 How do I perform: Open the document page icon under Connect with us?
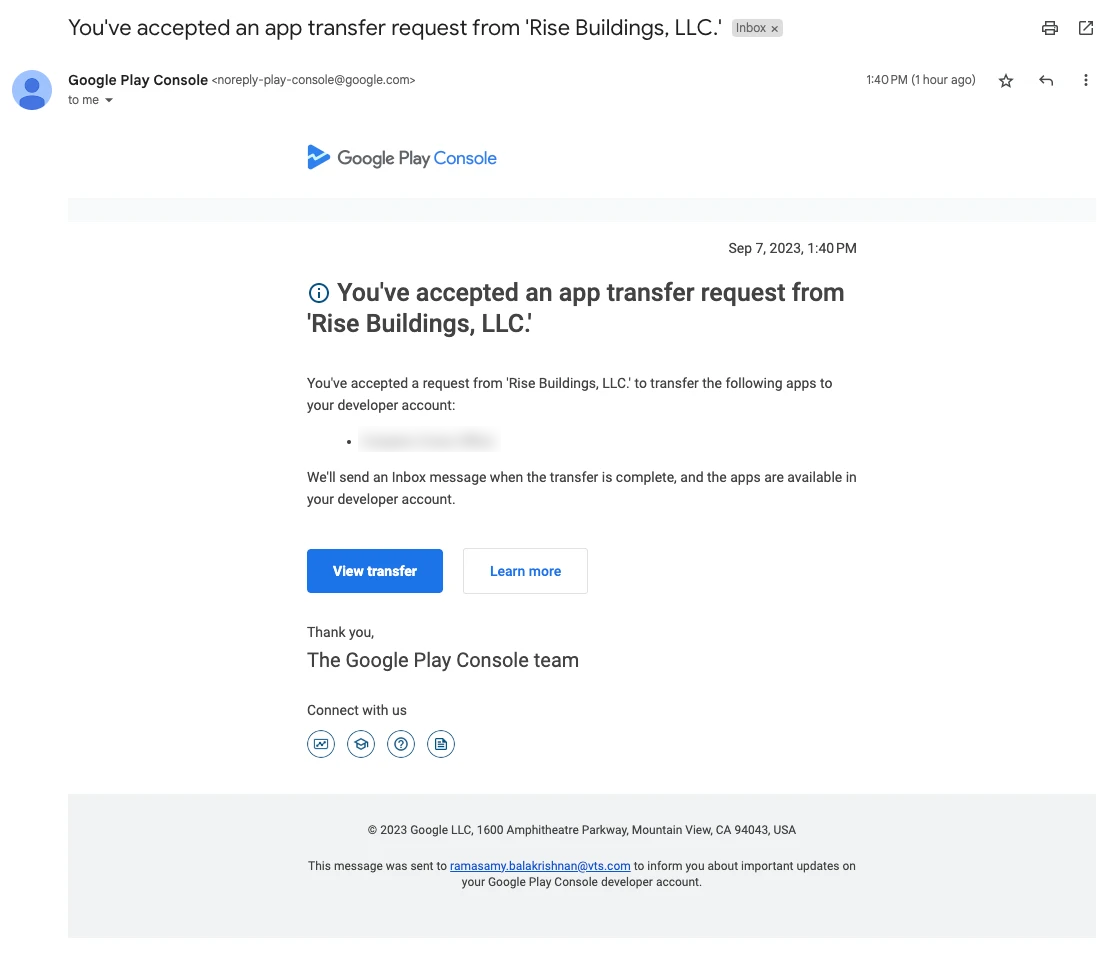click(x=441, y=744)
